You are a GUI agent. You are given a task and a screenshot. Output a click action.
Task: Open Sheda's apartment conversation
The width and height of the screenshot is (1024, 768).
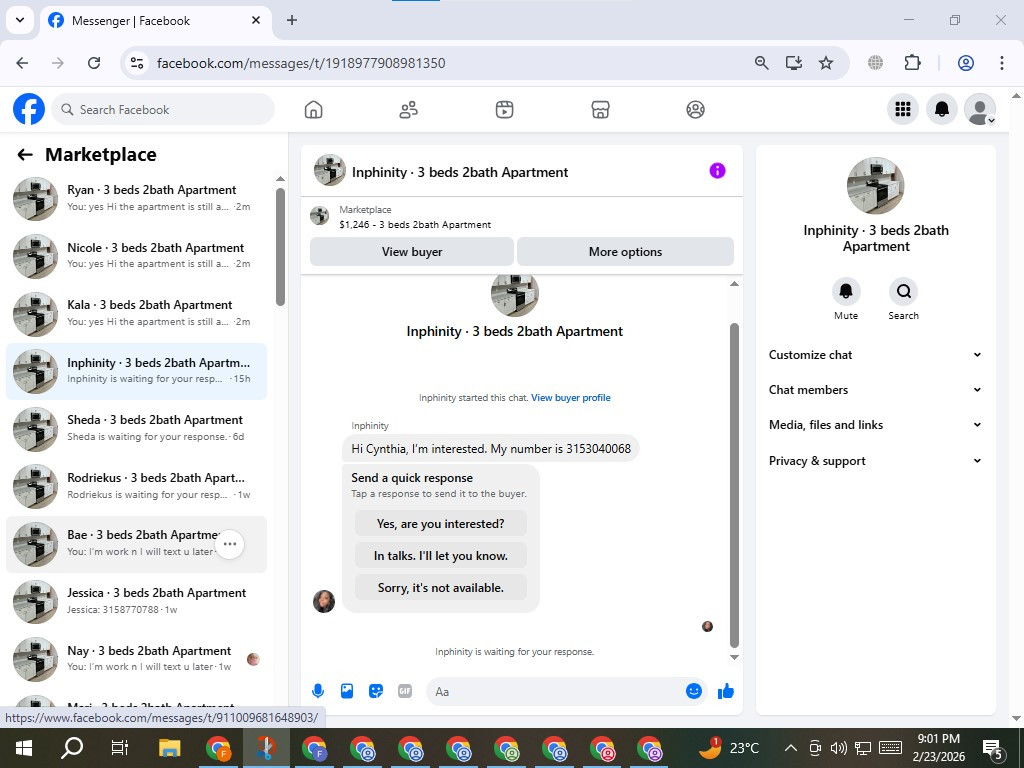[x=136, y=428]
